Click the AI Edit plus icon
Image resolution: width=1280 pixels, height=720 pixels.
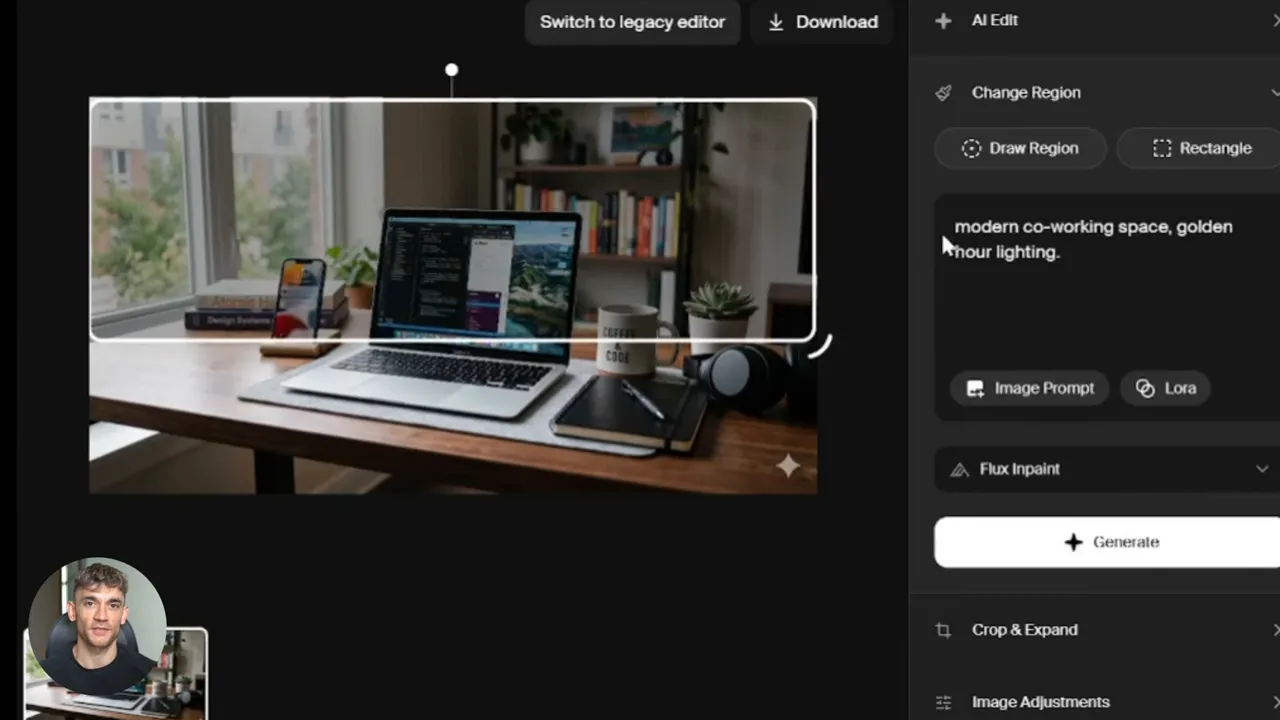pyautogui.click(x=943, y=20)
